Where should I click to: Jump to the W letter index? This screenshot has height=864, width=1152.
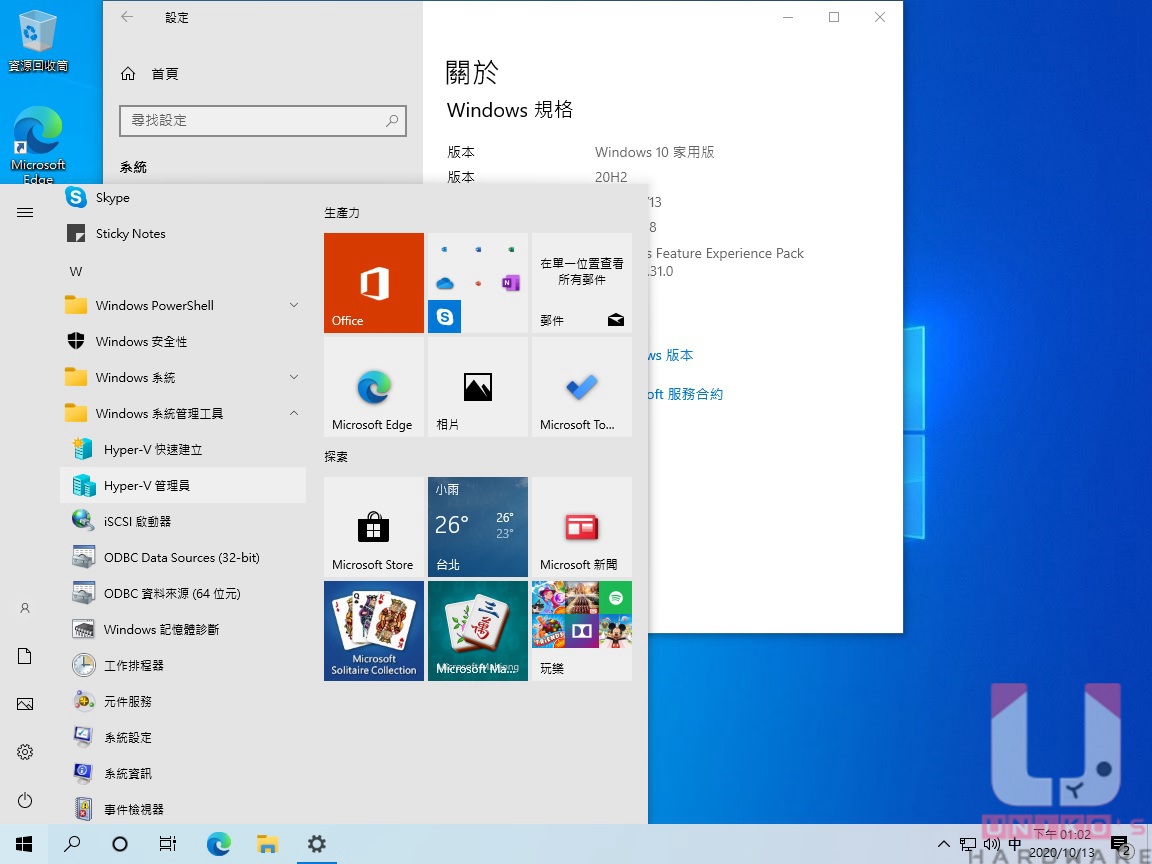click(x=76, y=271)
